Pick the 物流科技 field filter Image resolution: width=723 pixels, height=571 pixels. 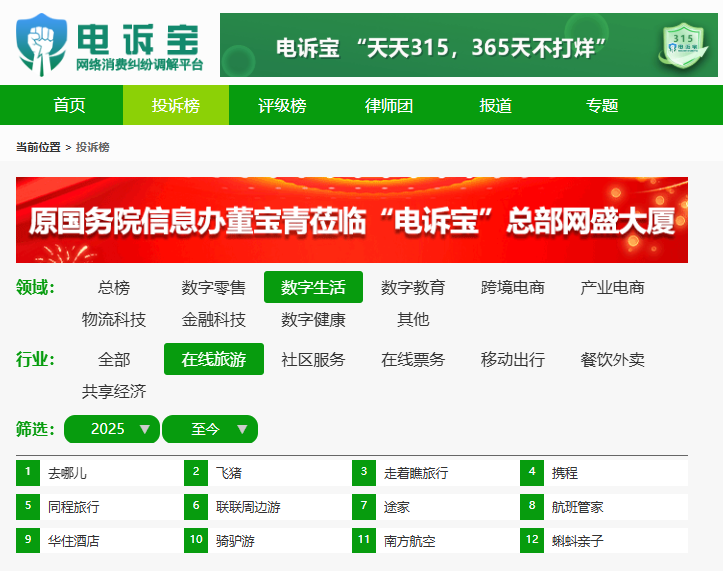[x=114, y=319]
